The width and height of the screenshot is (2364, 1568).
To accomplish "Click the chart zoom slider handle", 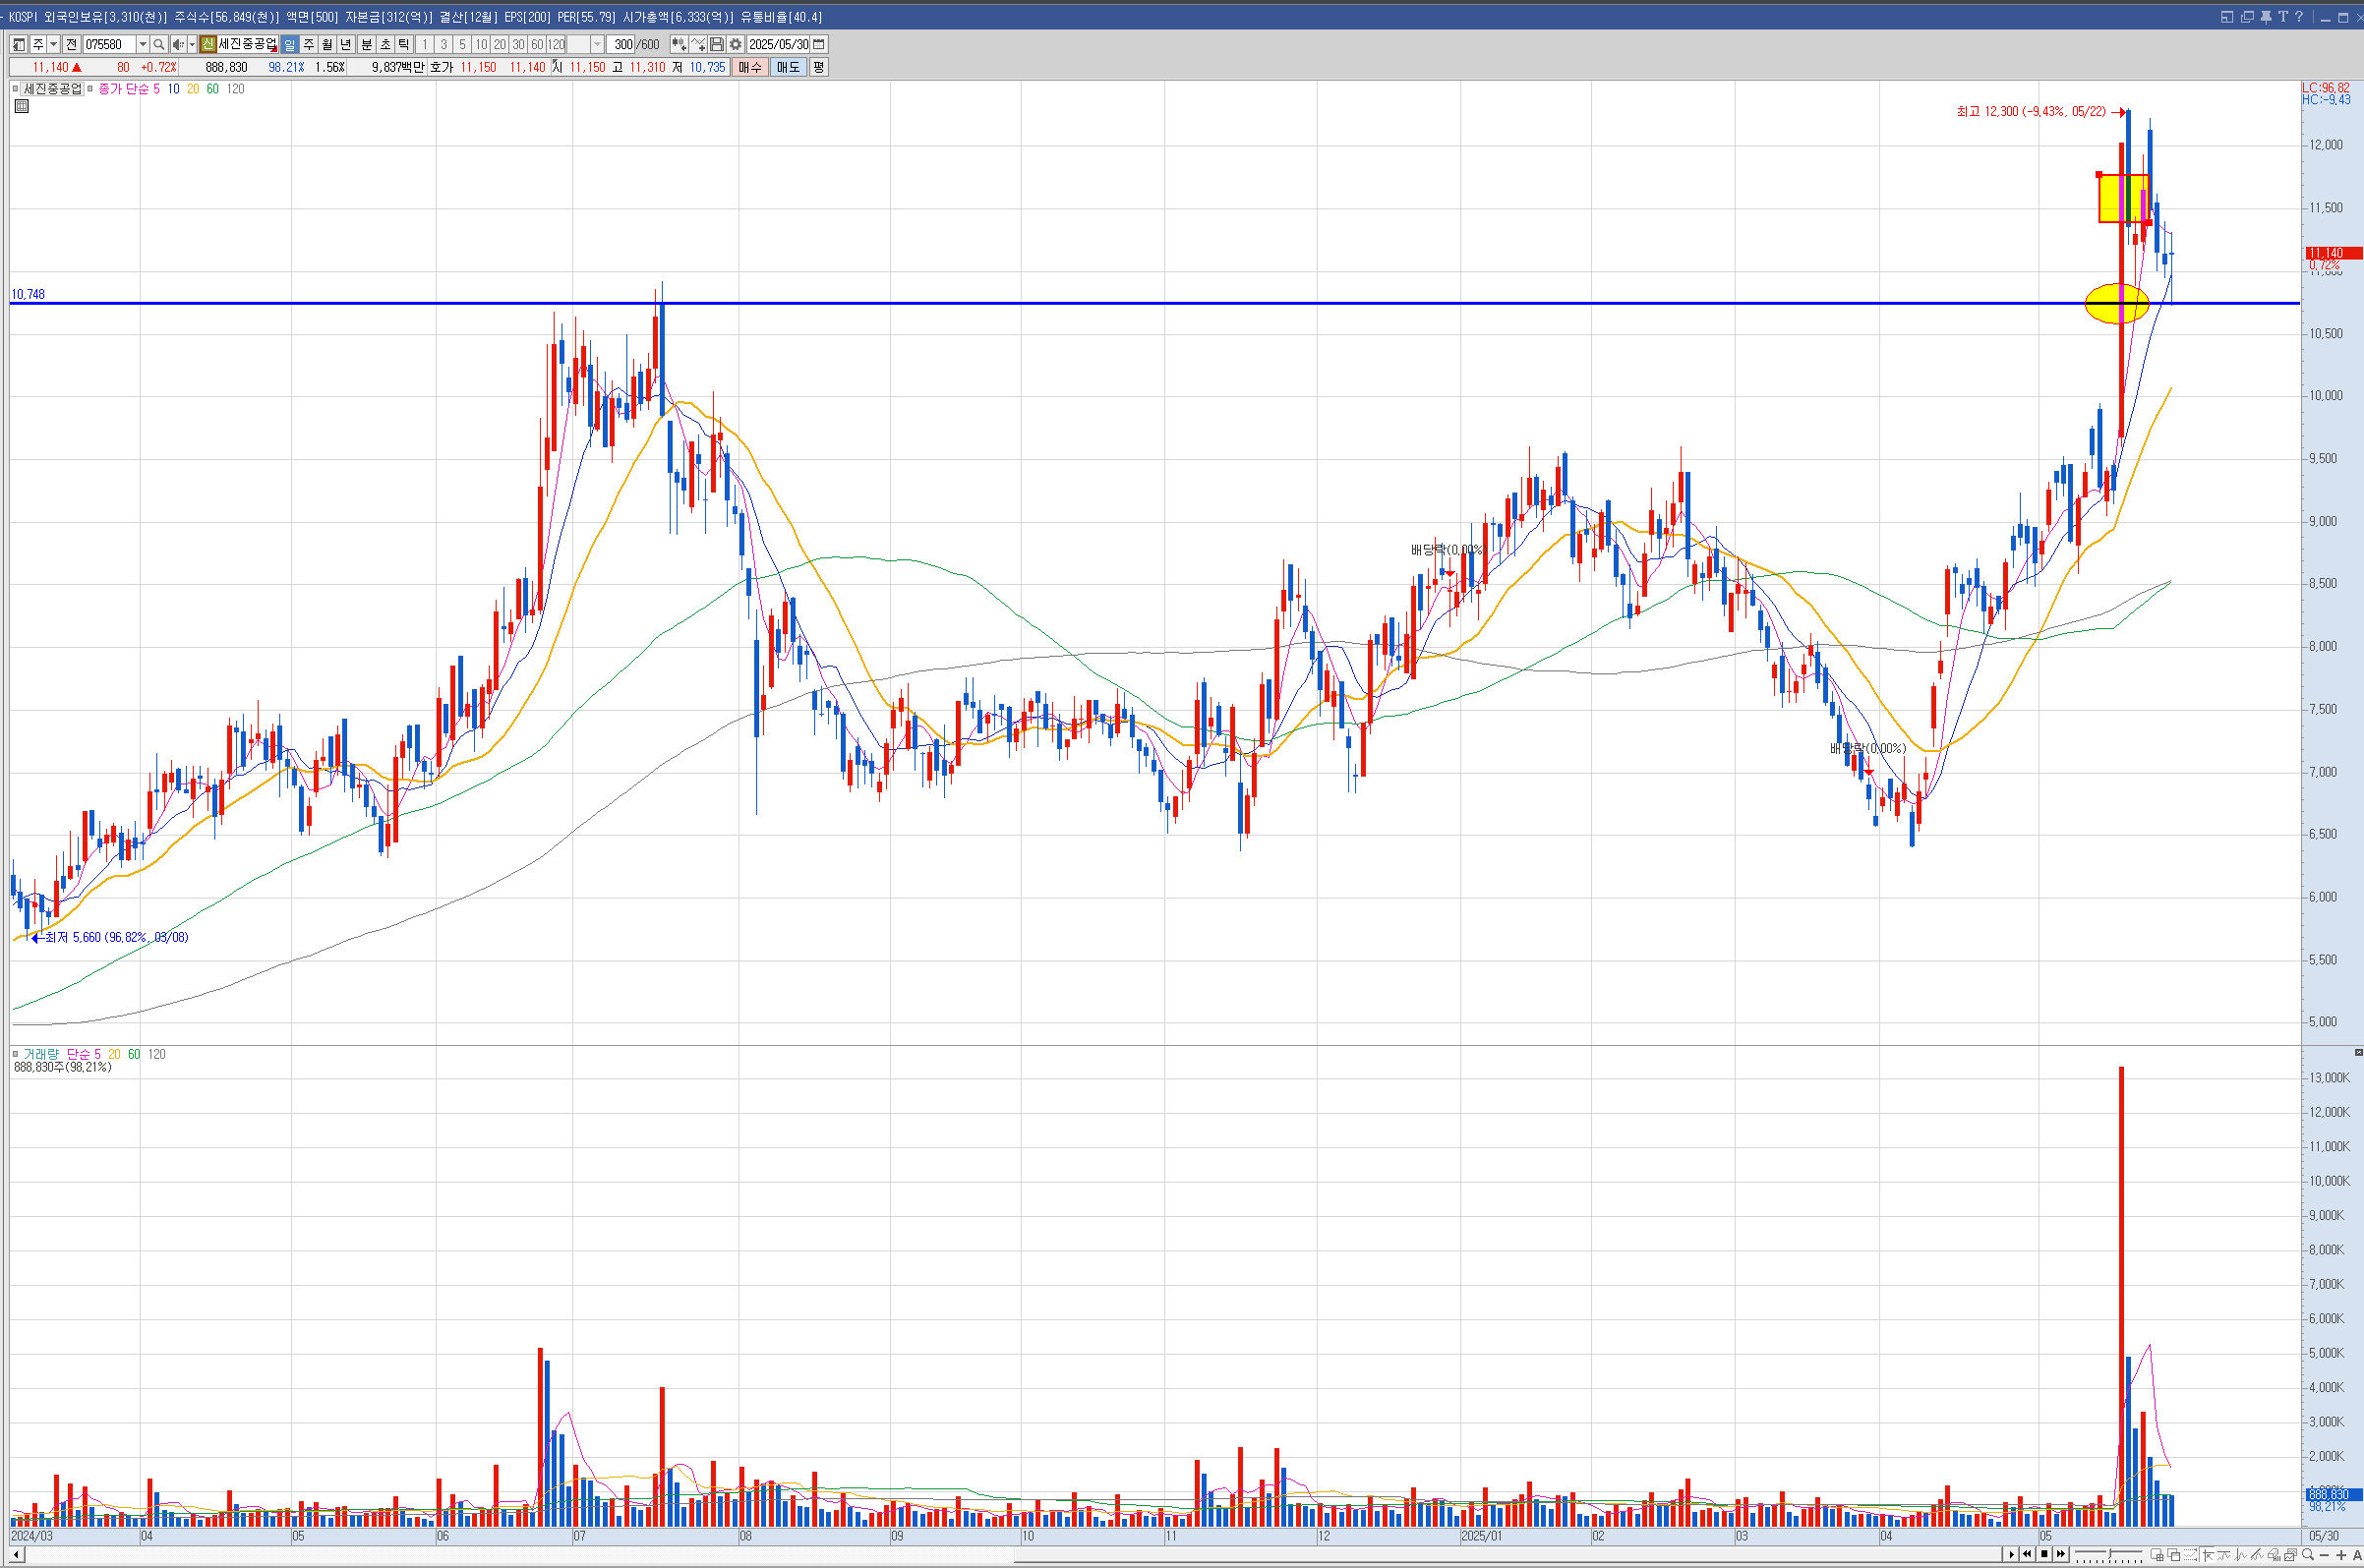I will tap(2110, 1554).
